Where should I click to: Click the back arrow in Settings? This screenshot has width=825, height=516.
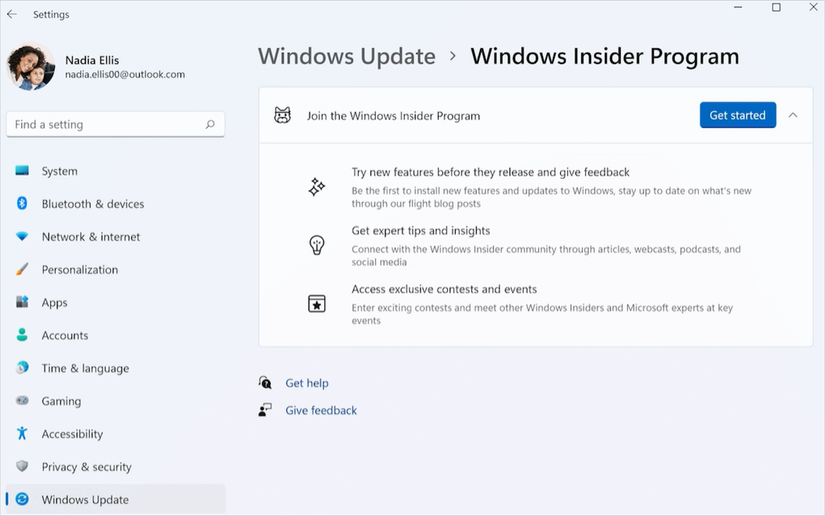12,14
